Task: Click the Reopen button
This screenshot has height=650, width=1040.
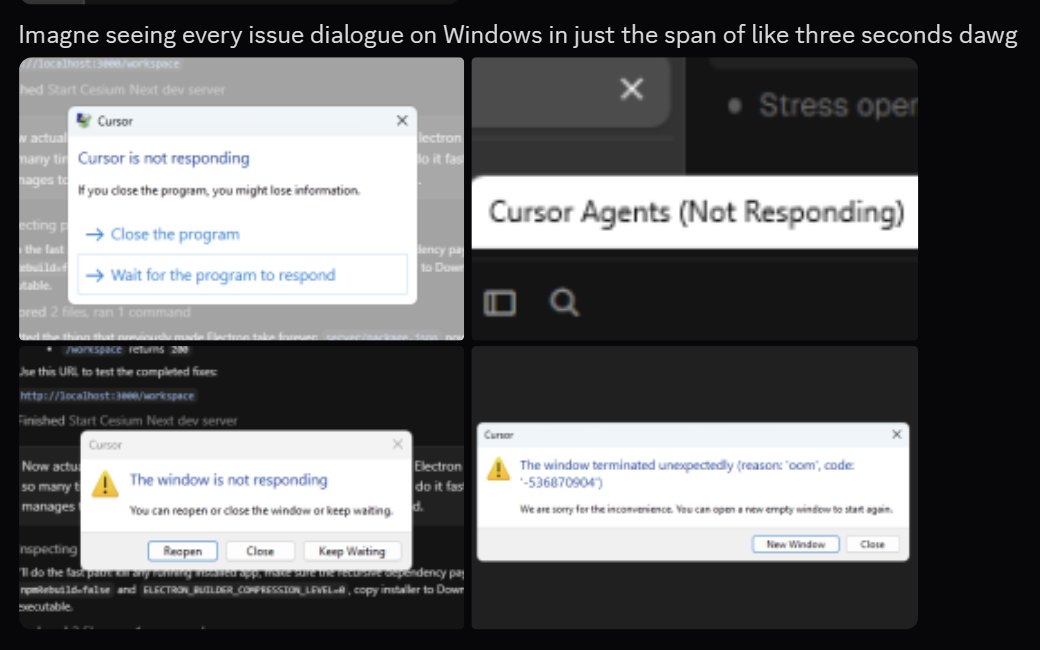Action: [182, 551]
